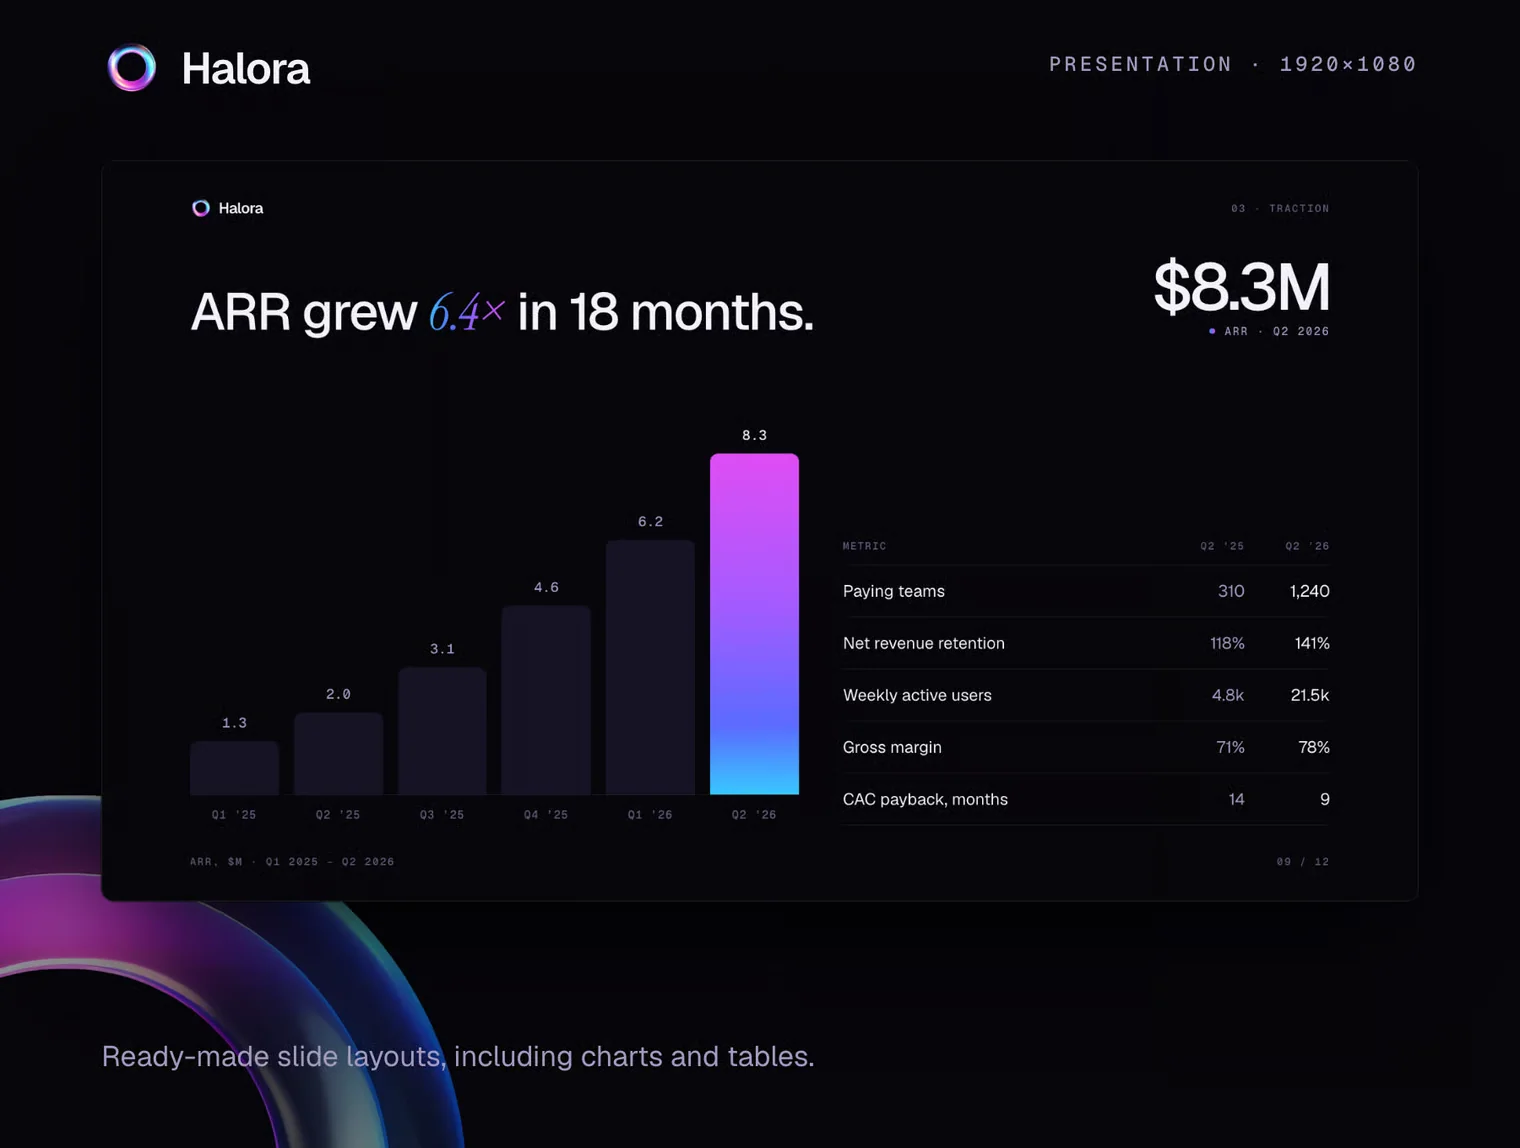Click the "Q1 '25" axis label
This screenshot has height=1148, width=1520.
[x=234, y=815]
